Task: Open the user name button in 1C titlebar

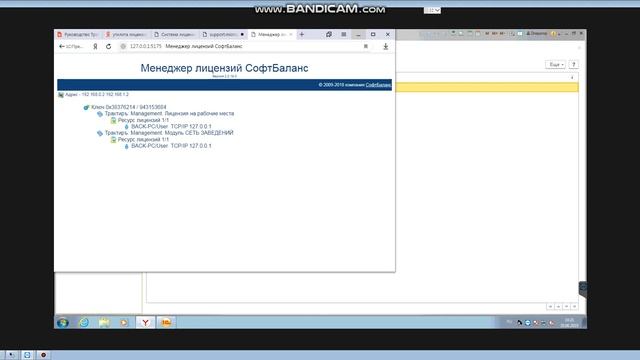Action: 537,34
